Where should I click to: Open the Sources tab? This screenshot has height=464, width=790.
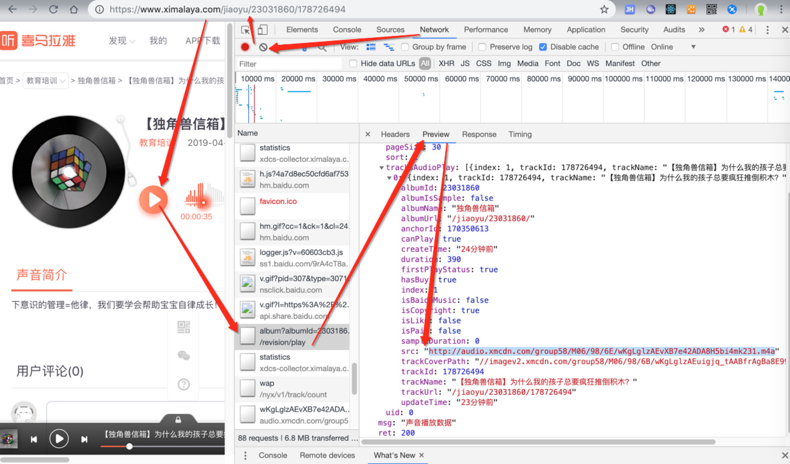390,30
